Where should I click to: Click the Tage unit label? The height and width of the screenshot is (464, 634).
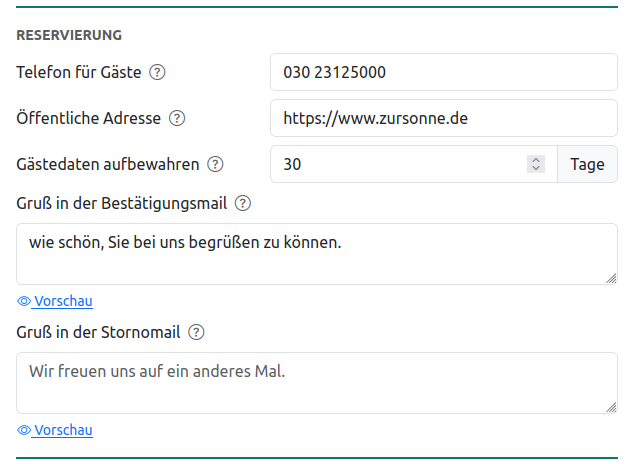click(588, 165)
